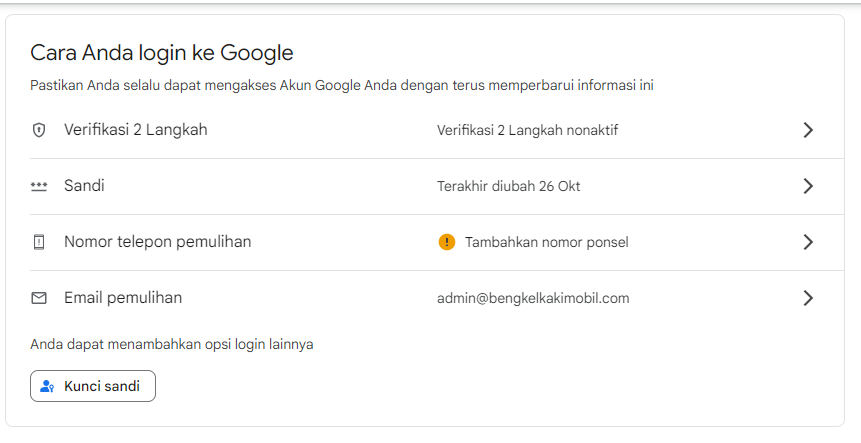Click the "Verifikasi 2 Langkah nonaktif" status text
The height and width of the screenshot is (443, 861).
528,131
